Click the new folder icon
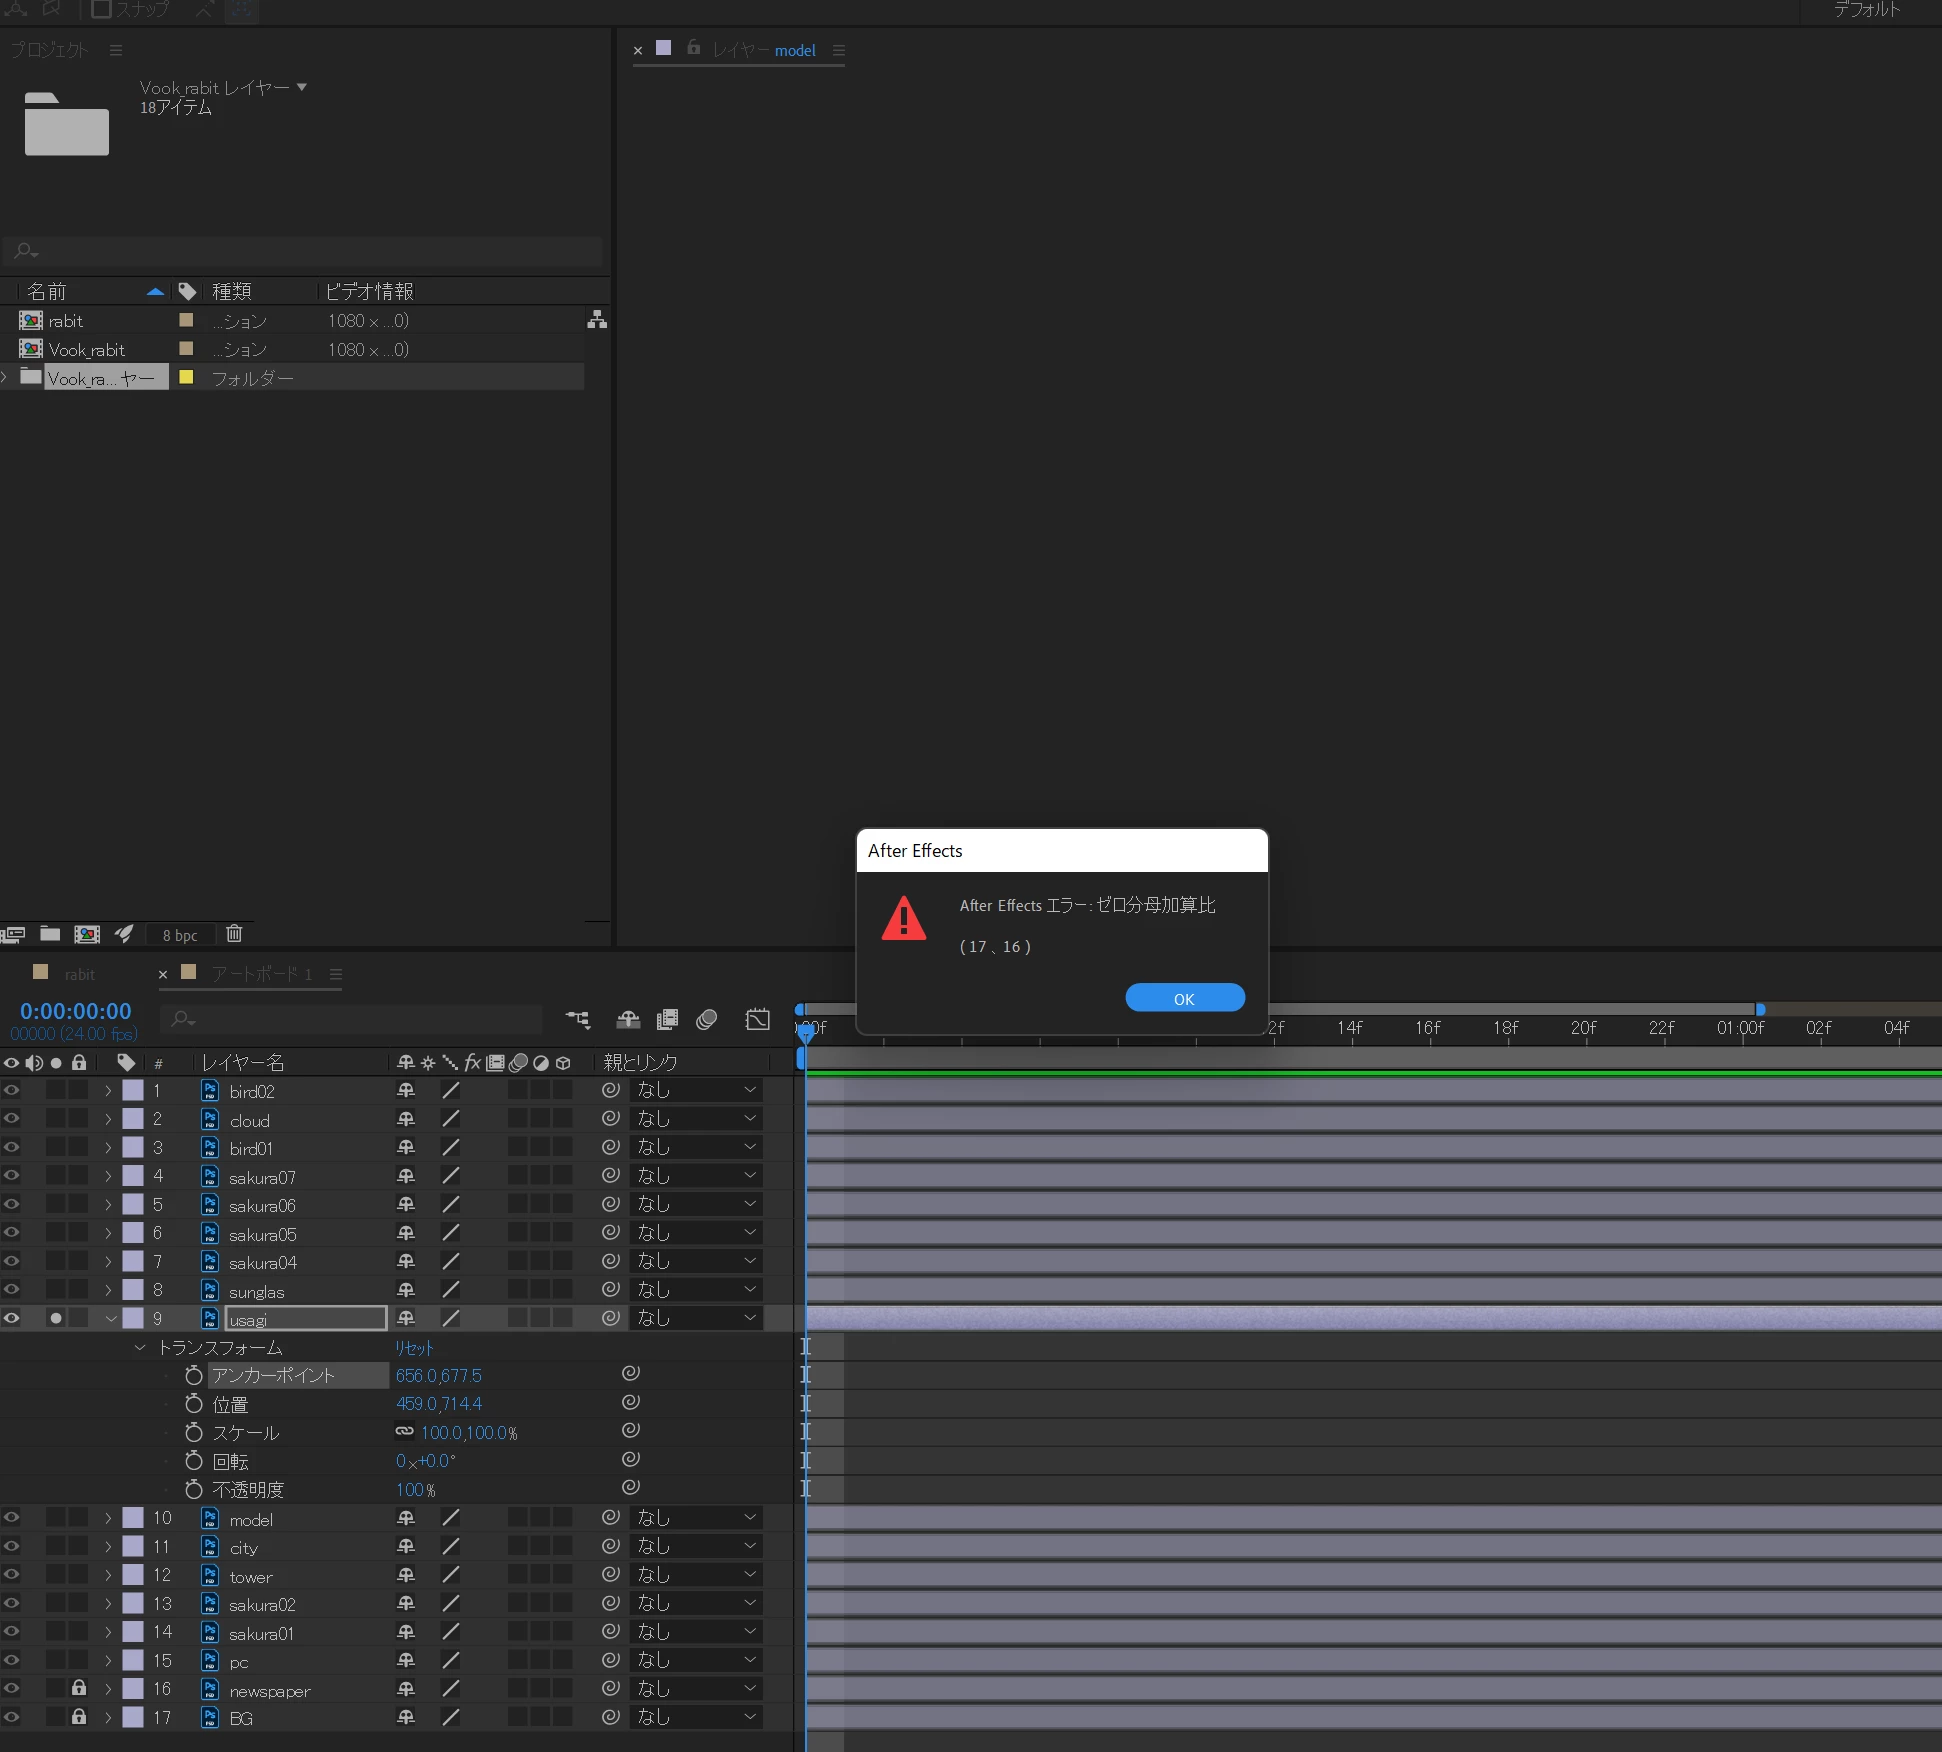 [x=50, y=934]
